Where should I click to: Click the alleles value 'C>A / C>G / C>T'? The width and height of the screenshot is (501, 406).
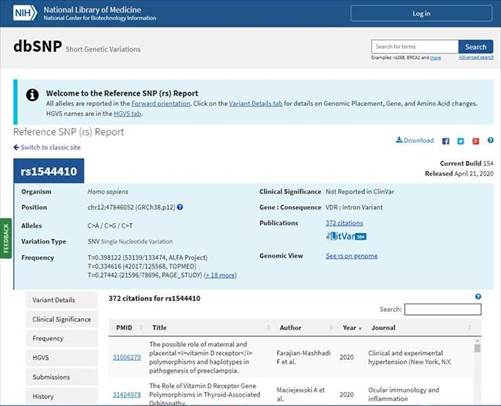click(110, 226)
